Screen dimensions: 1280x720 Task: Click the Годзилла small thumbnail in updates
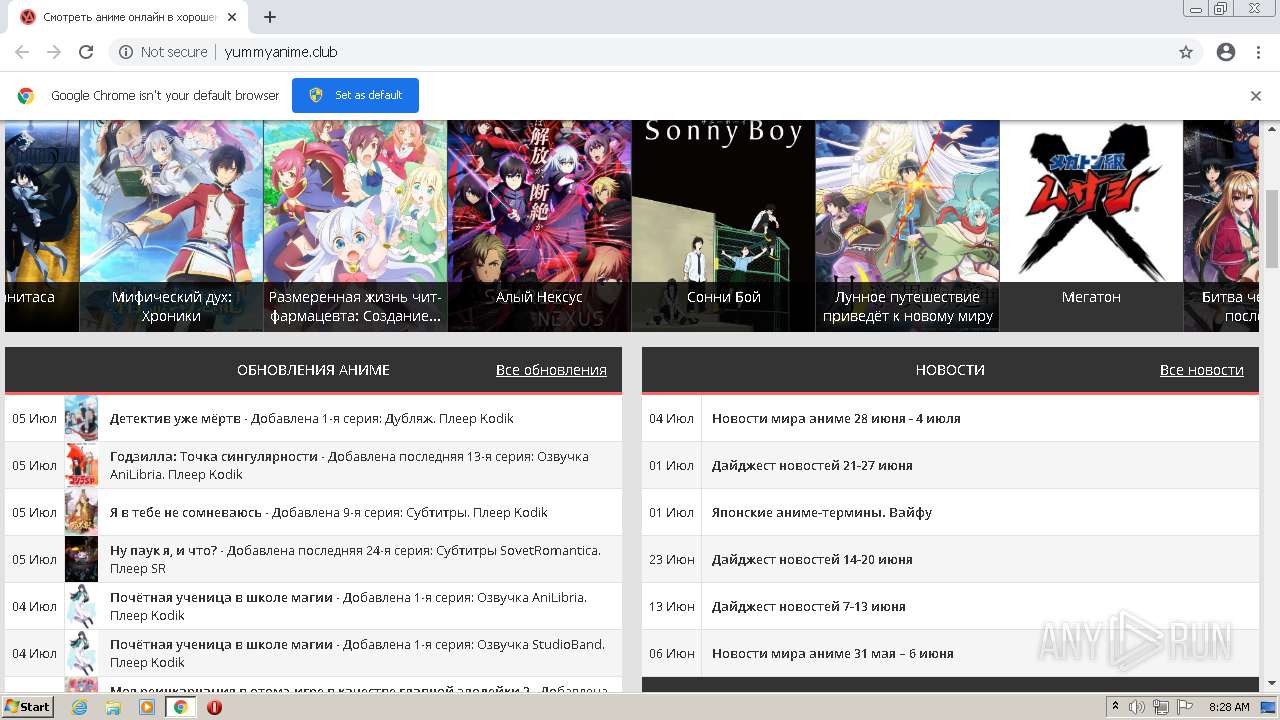click(81, 465)
